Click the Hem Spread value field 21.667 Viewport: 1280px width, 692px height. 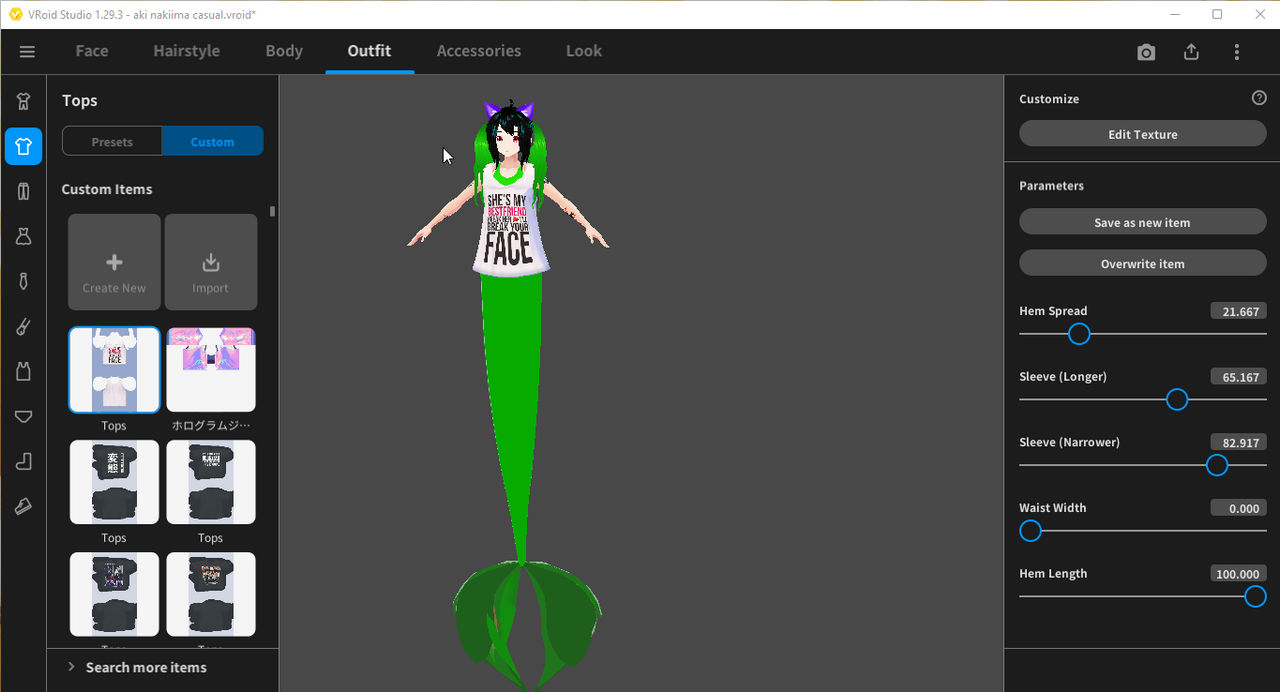click(x=1238, y=311)
